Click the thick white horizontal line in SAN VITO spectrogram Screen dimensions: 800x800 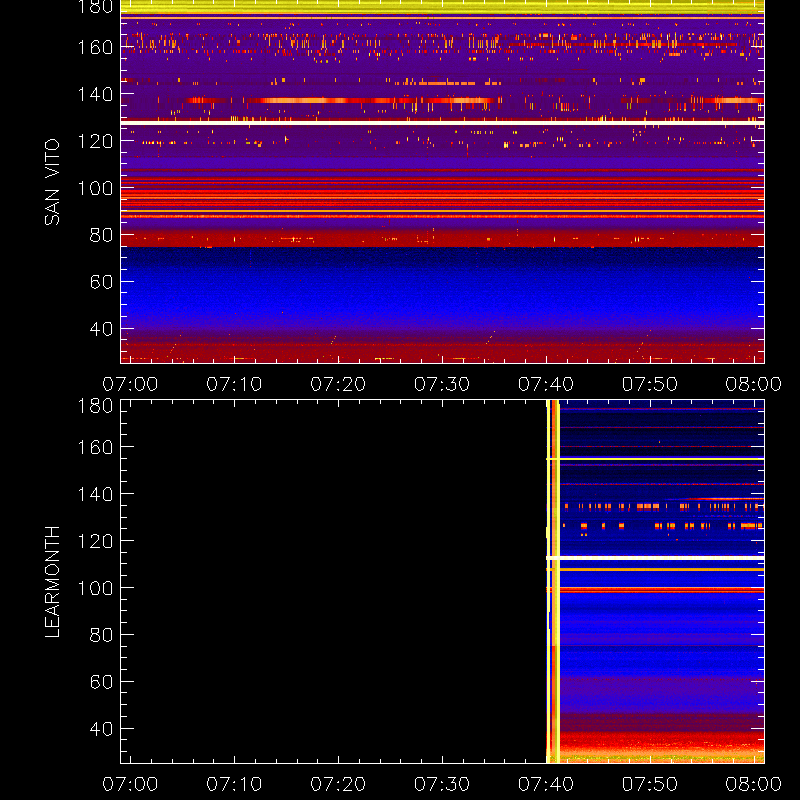point(442,122)
